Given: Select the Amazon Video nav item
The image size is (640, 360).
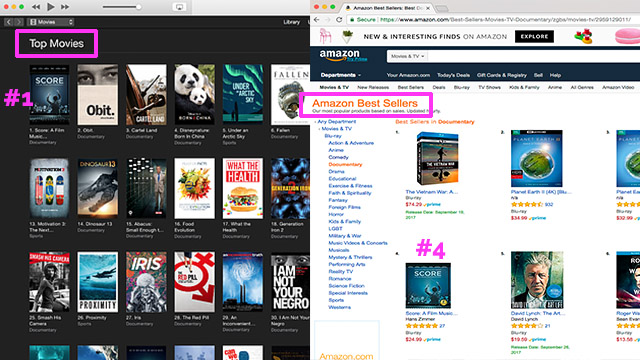Looking at the screenshot, I should point(618,87).
